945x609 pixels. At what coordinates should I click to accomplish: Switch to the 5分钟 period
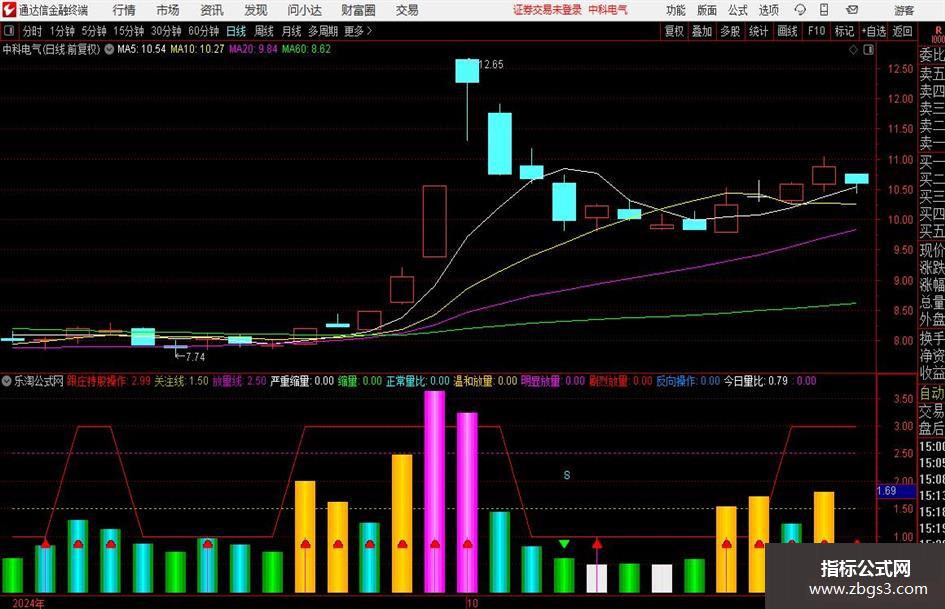[x=94, y=31]
